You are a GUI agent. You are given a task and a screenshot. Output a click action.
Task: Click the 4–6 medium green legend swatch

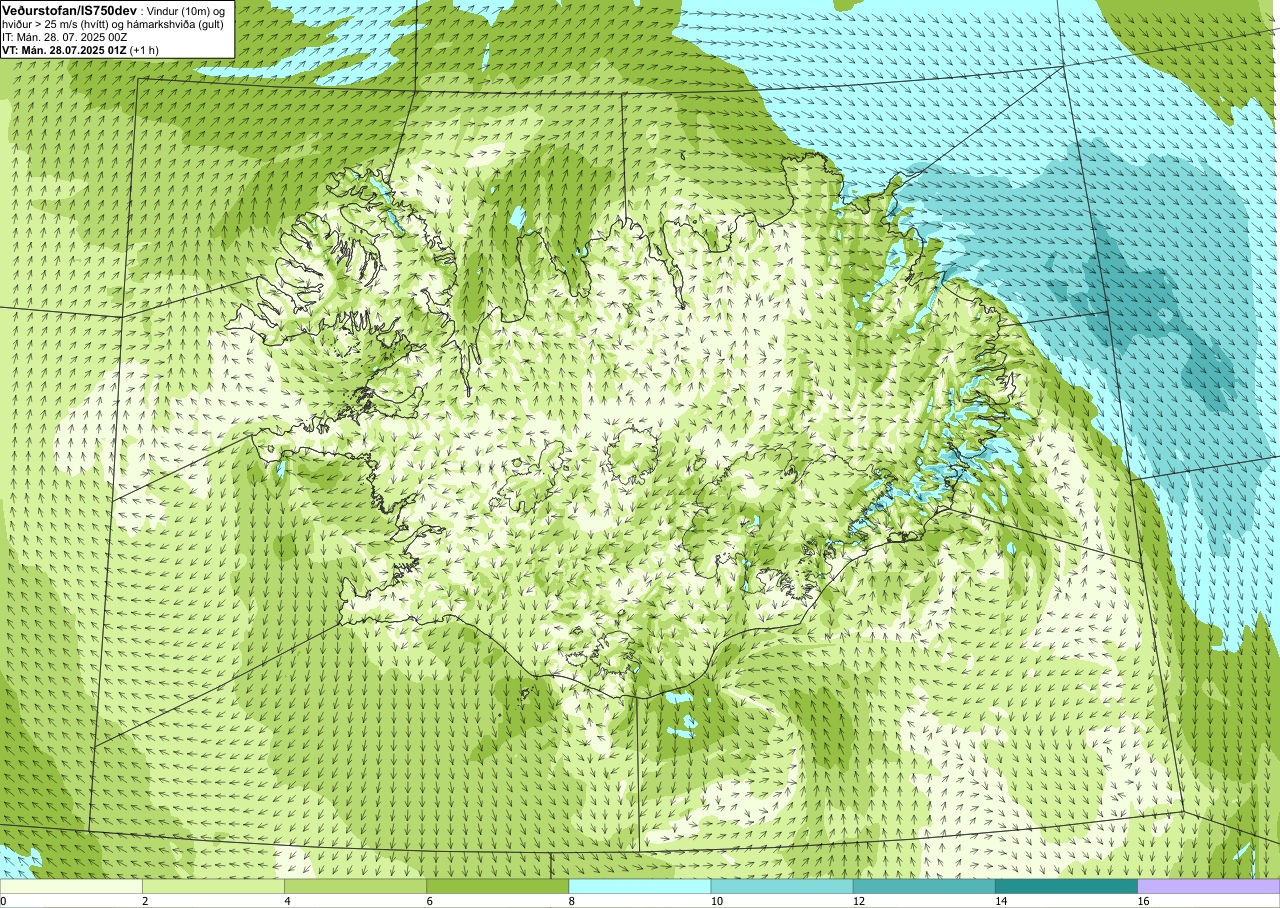click(x=355, y=886)
